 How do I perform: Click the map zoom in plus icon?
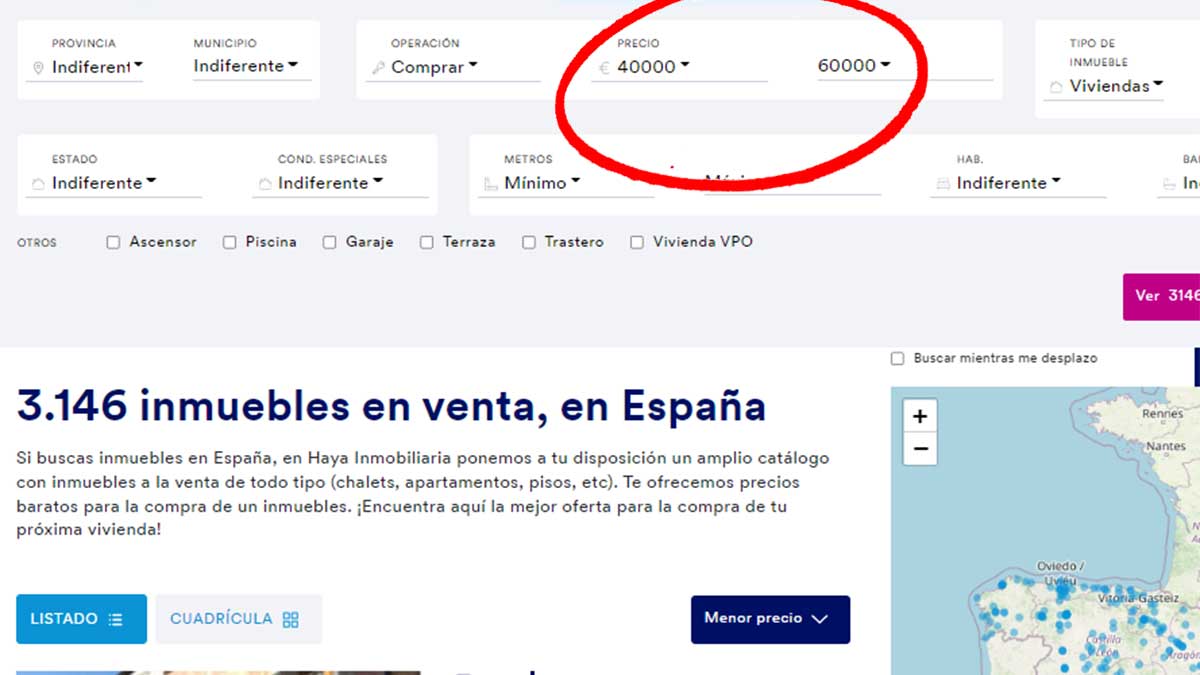920,416
